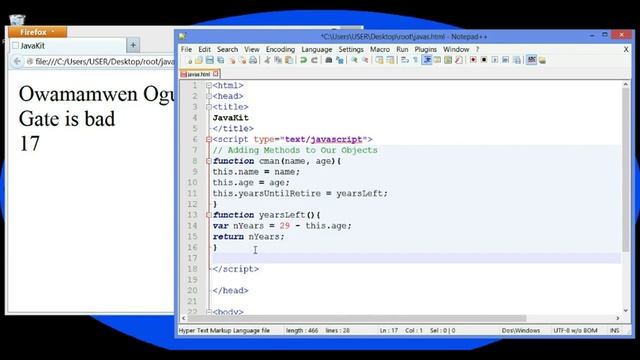The image size is (640, 360).
Task: Click the Dos\Windows status bar entry
Action: coord(521,331)
